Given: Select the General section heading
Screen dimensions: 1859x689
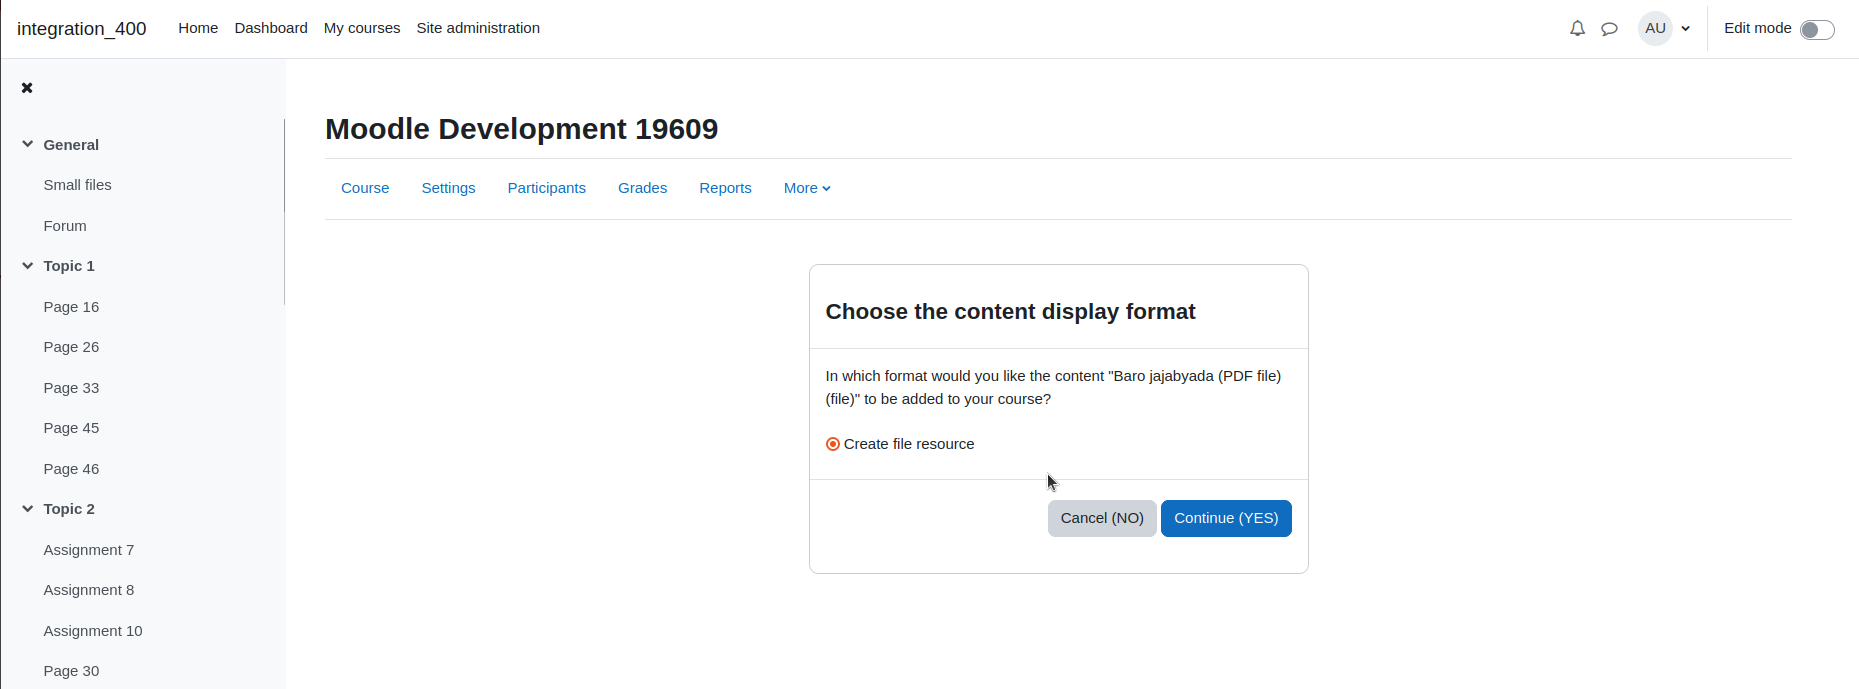Looking at the screenshot, I should click(71, 145).
